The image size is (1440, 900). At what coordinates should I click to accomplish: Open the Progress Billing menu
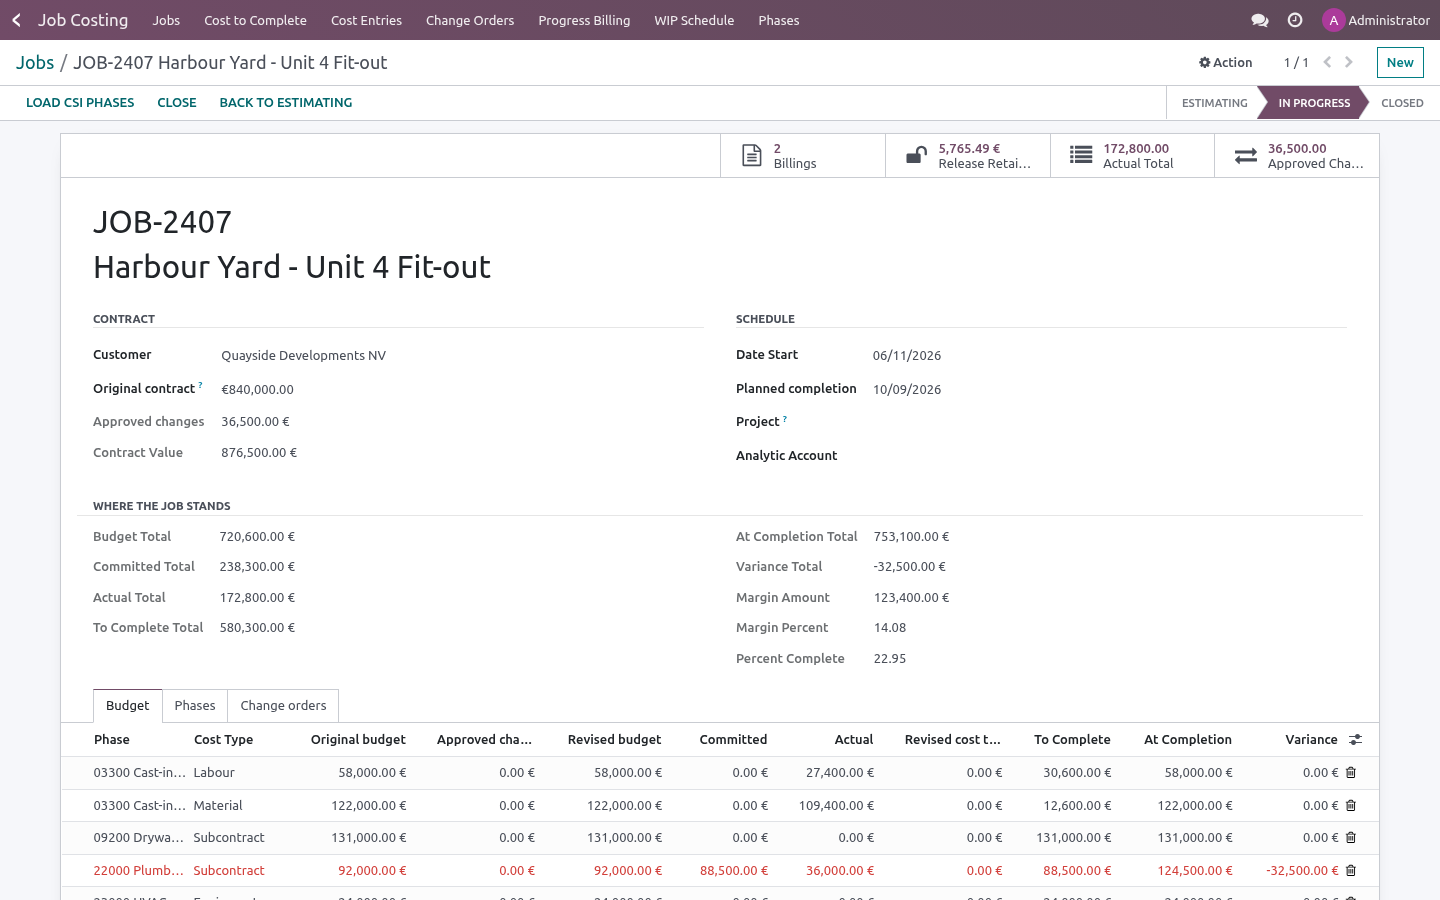coord(584,20)
